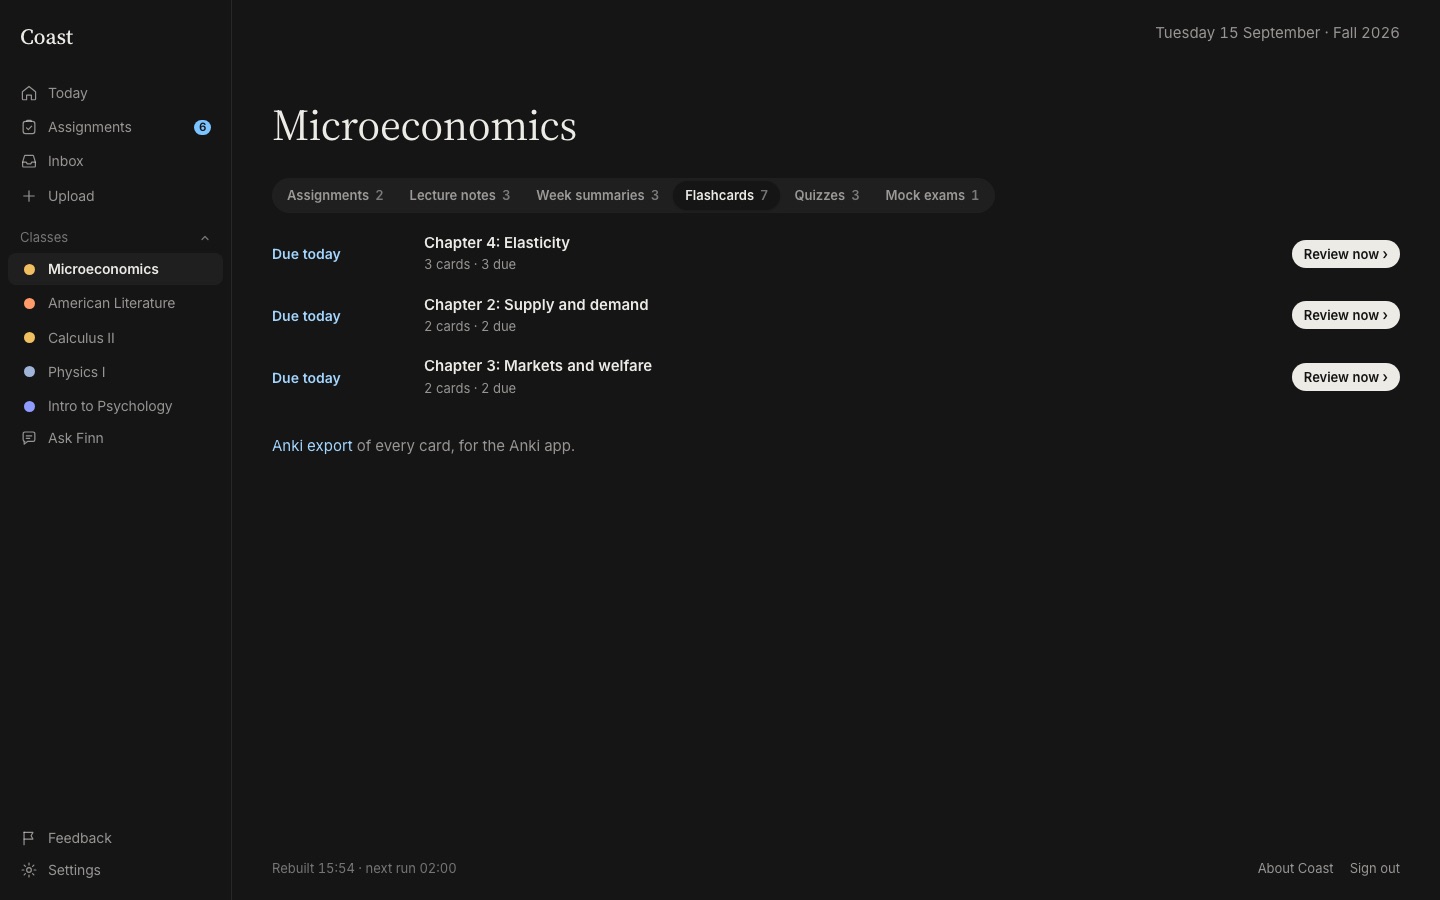Image resolution: width=1440 pixels, height=900 pixels.
Task: Select the Flashcards tab
Action: [x=726, y=195]
